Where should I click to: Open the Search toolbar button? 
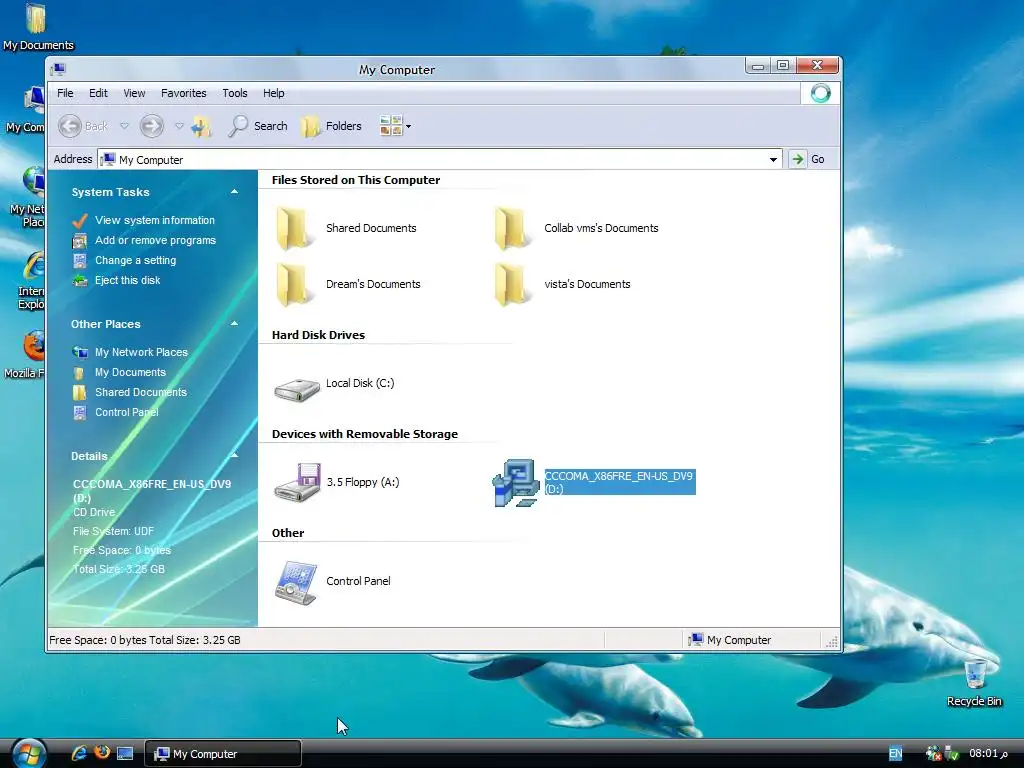258,126
